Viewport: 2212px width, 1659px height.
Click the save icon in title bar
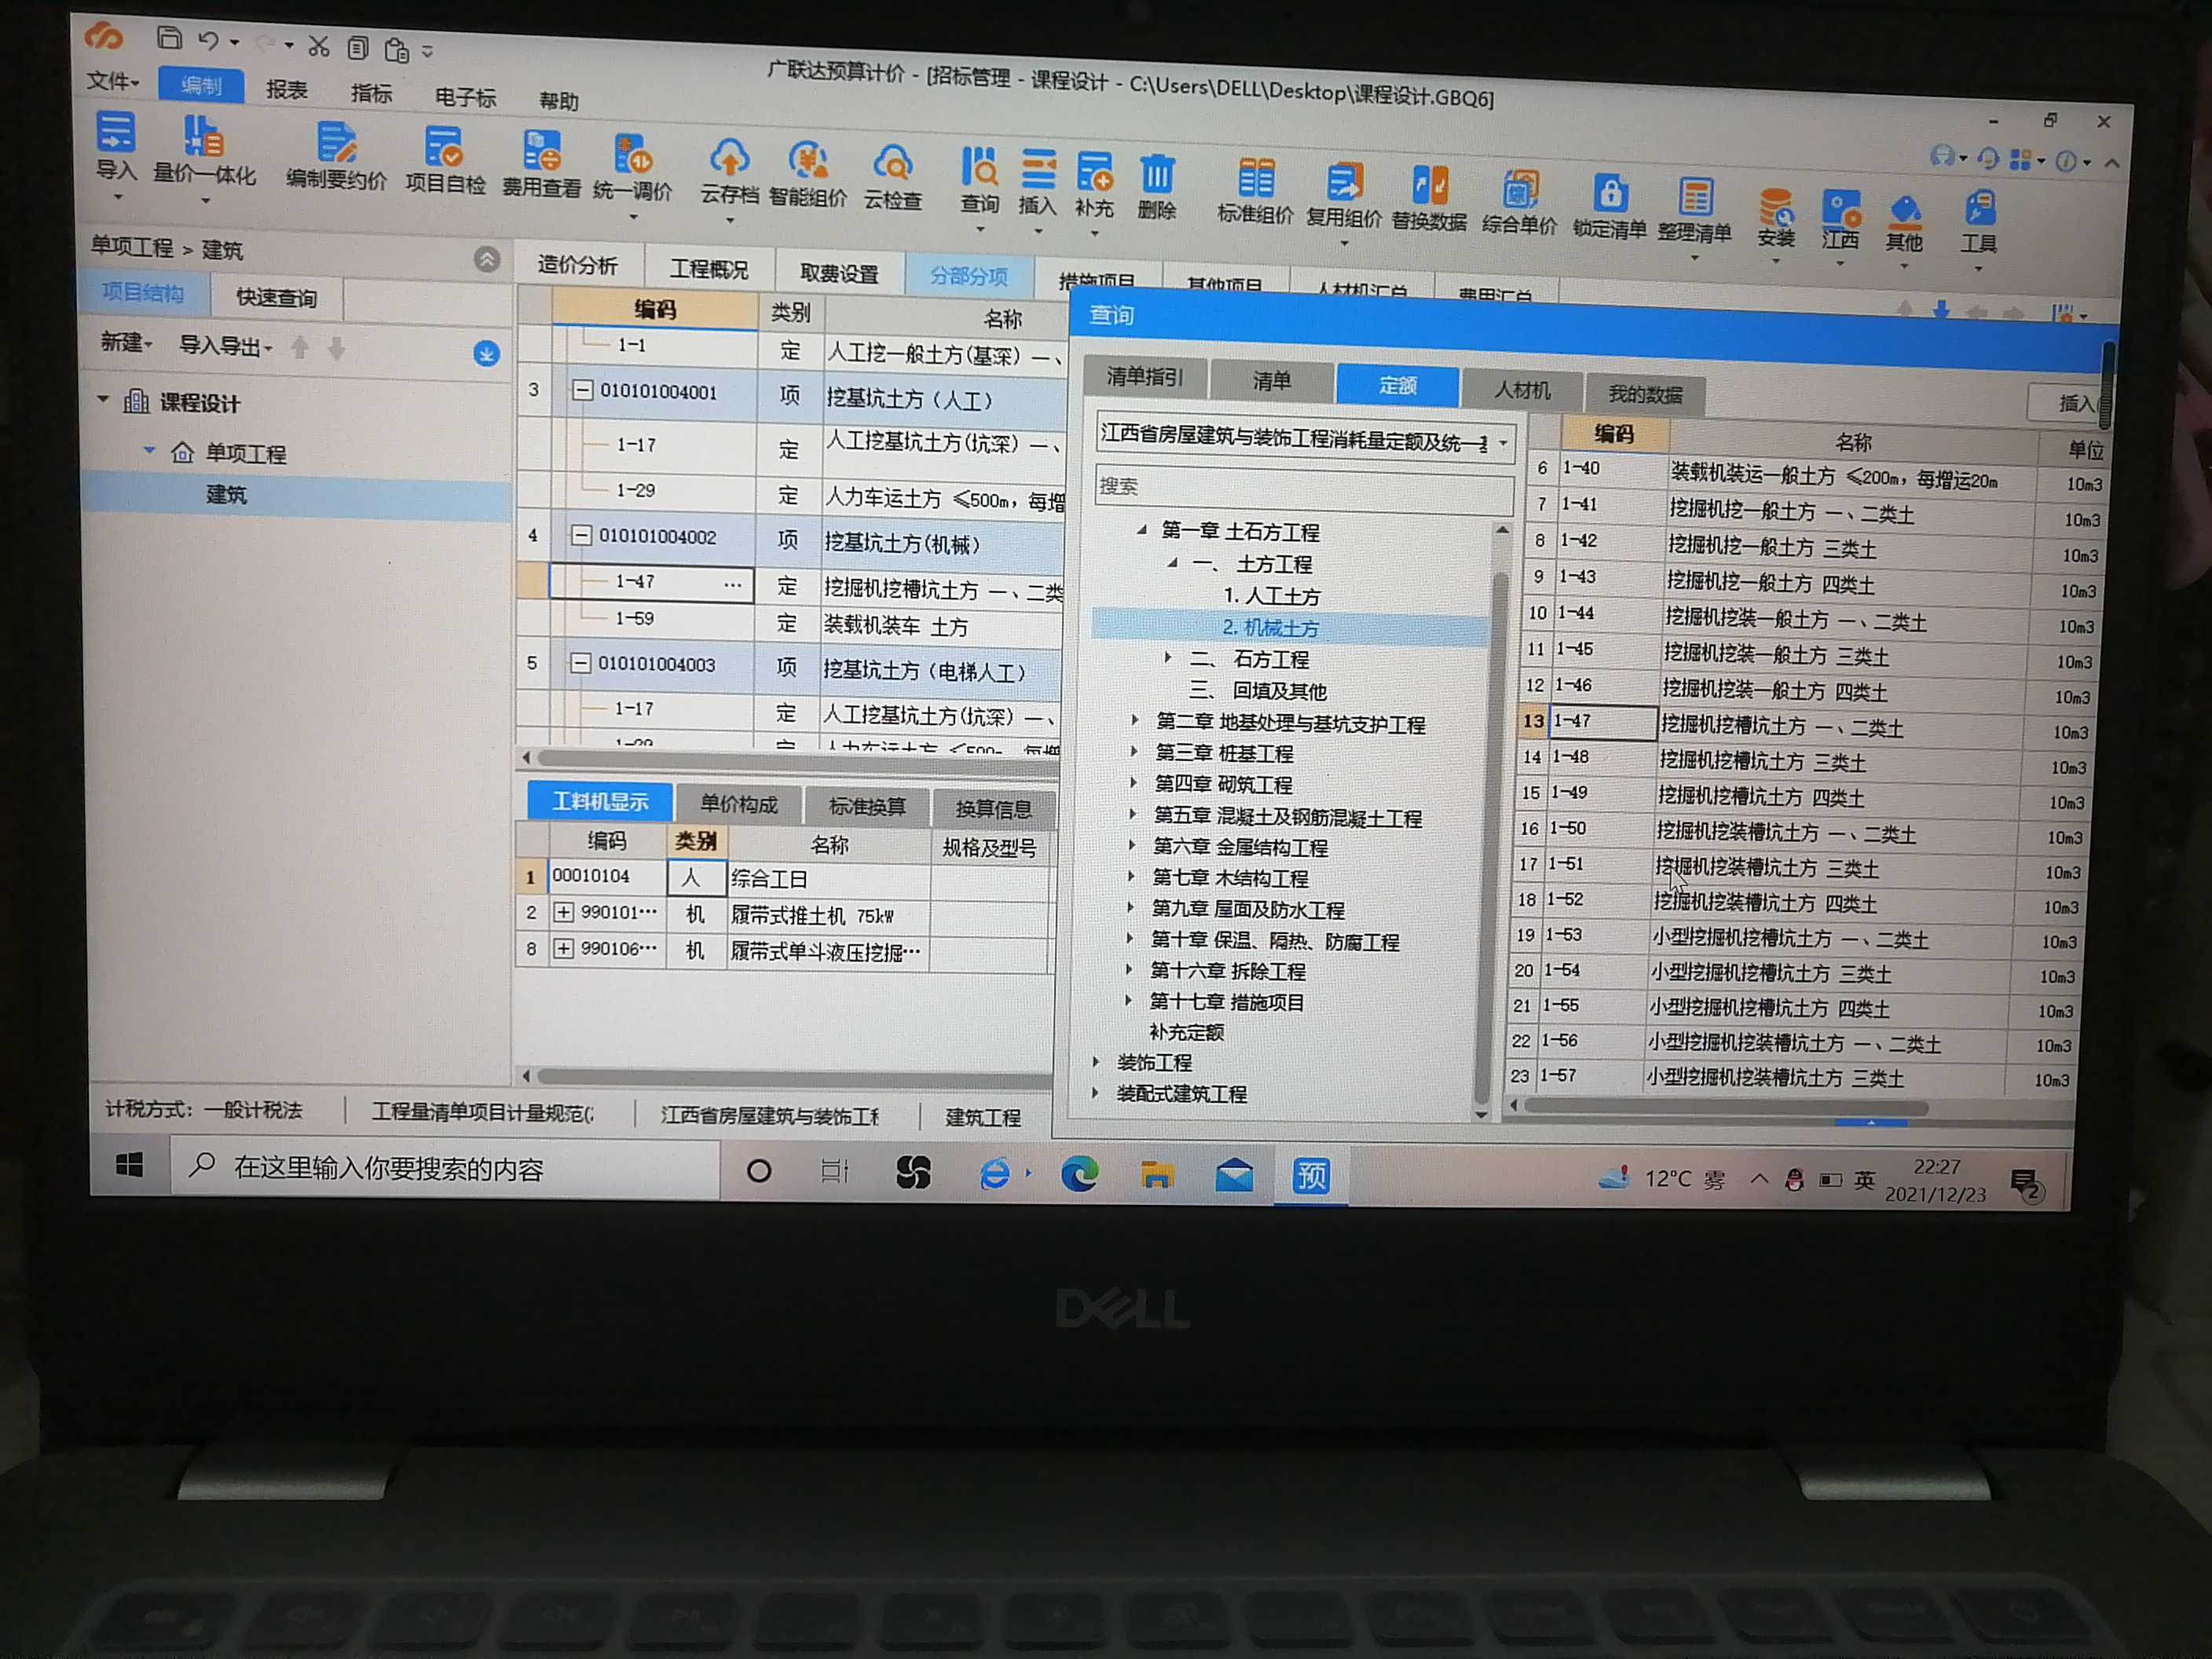click(169, 39)
